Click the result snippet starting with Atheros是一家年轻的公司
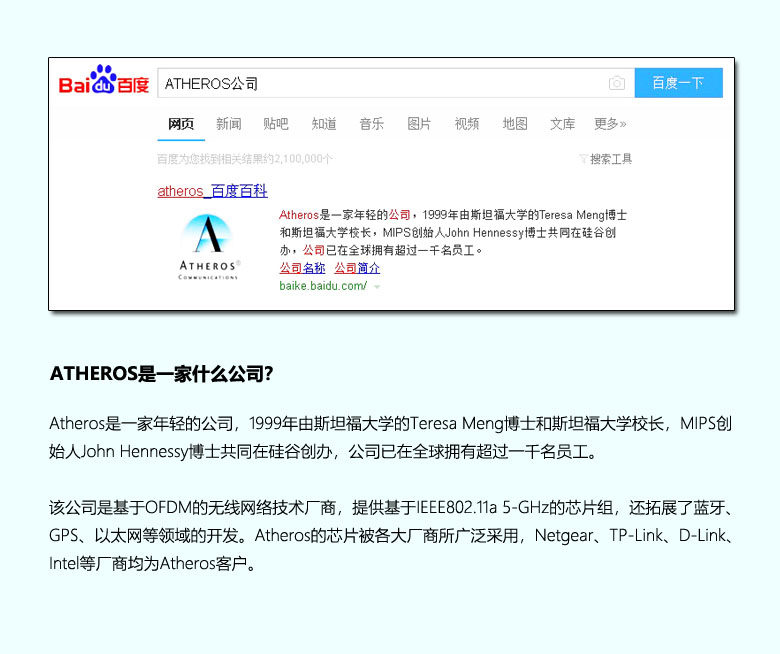This screenshot has height=654, width=780. tap(453, 232)
